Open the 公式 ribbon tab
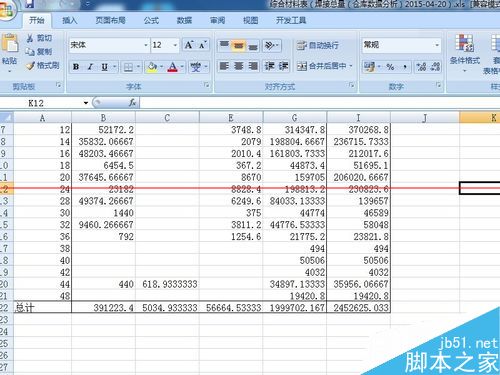500x375 pixels. pos(151,20)
